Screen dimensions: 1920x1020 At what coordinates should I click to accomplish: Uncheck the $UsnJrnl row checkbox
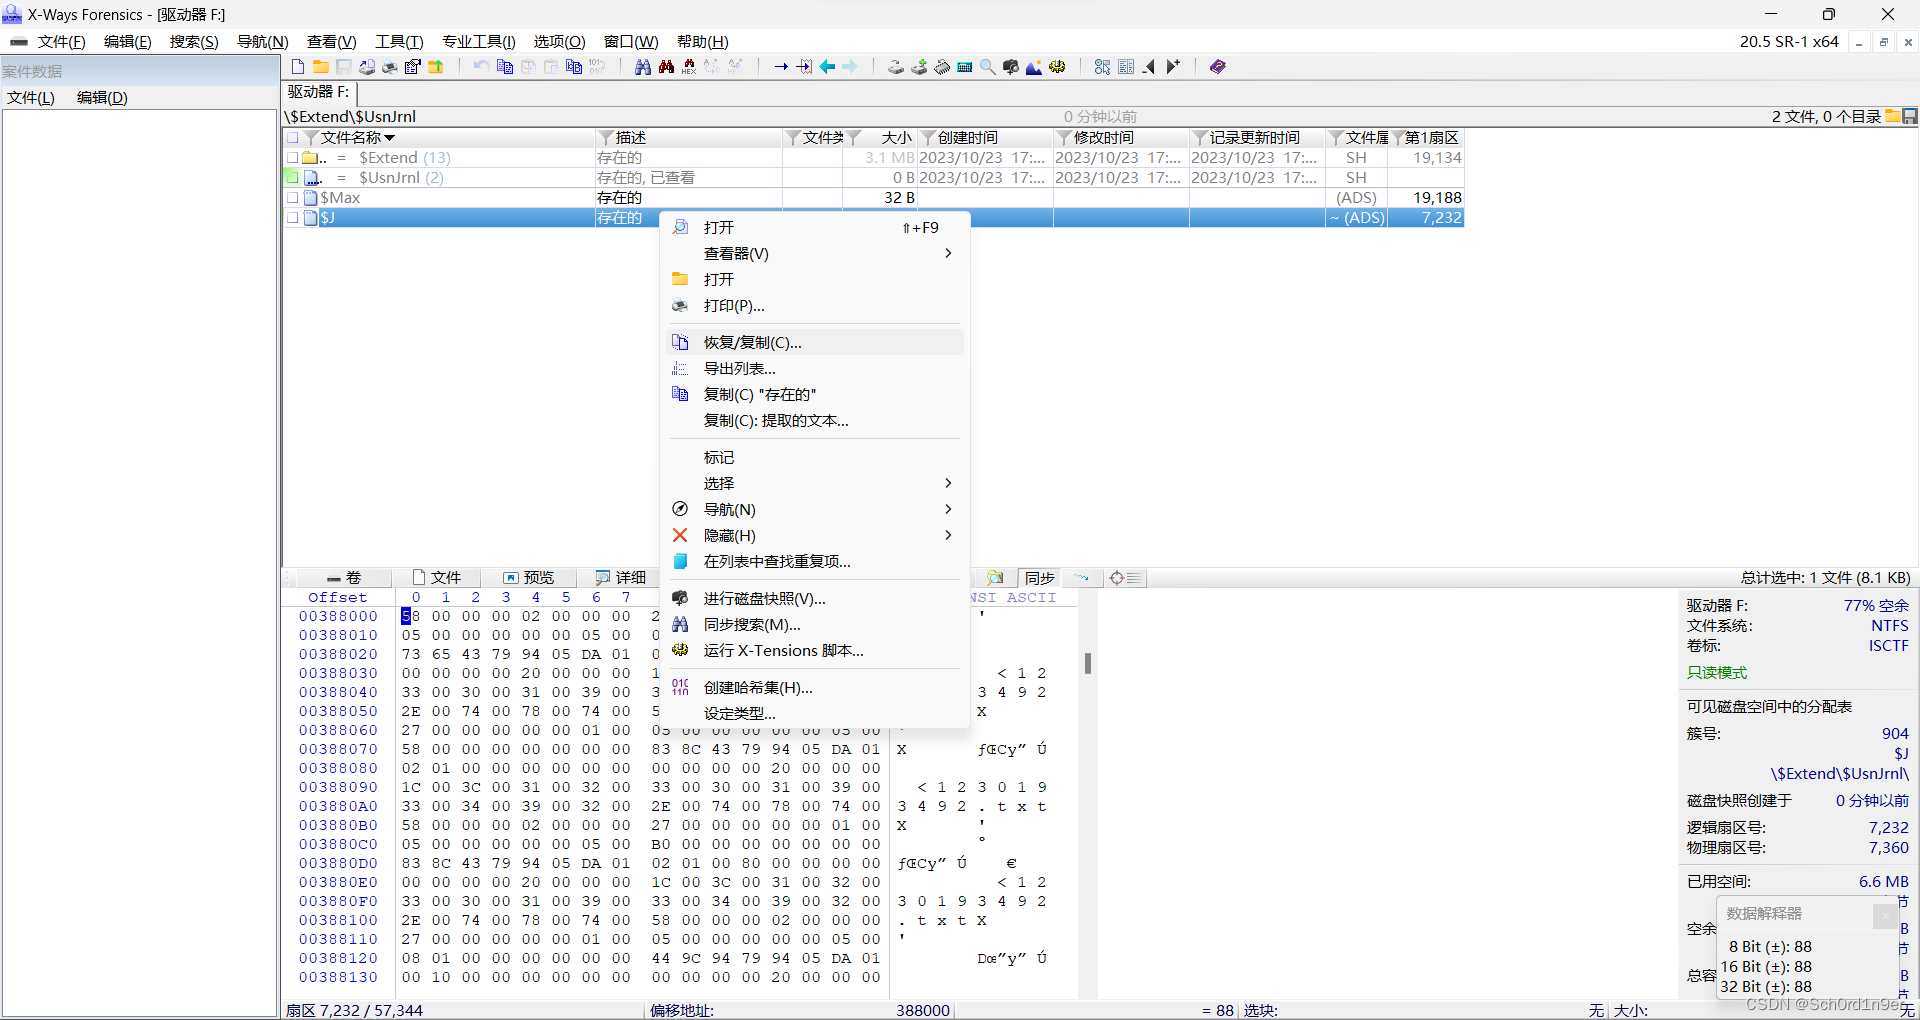291,177
